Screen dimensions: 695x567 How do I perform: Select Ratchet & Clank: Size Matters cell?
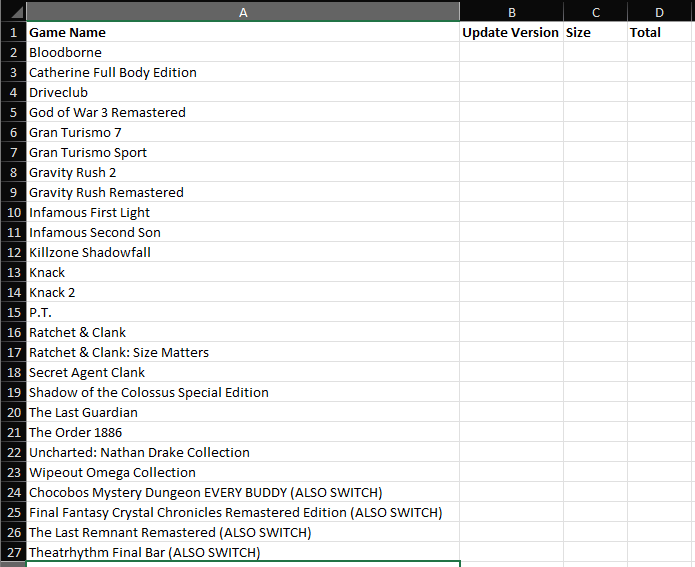click(x=243, y=352)
